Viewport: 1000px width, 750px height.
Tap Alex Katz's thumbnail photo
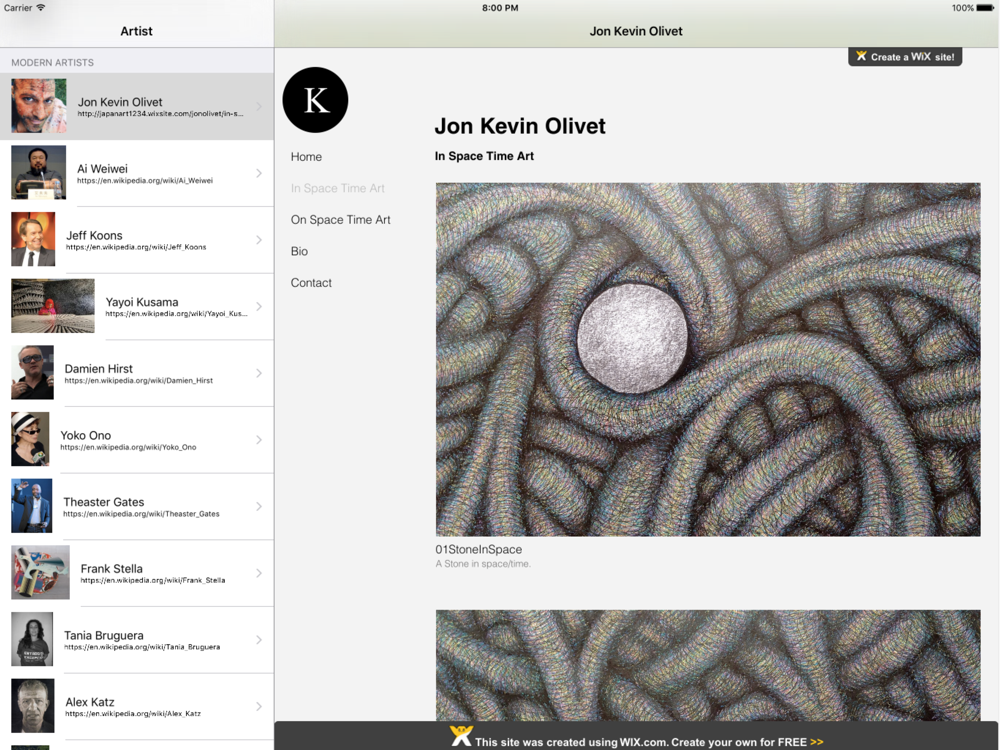[x=33, y=705]
